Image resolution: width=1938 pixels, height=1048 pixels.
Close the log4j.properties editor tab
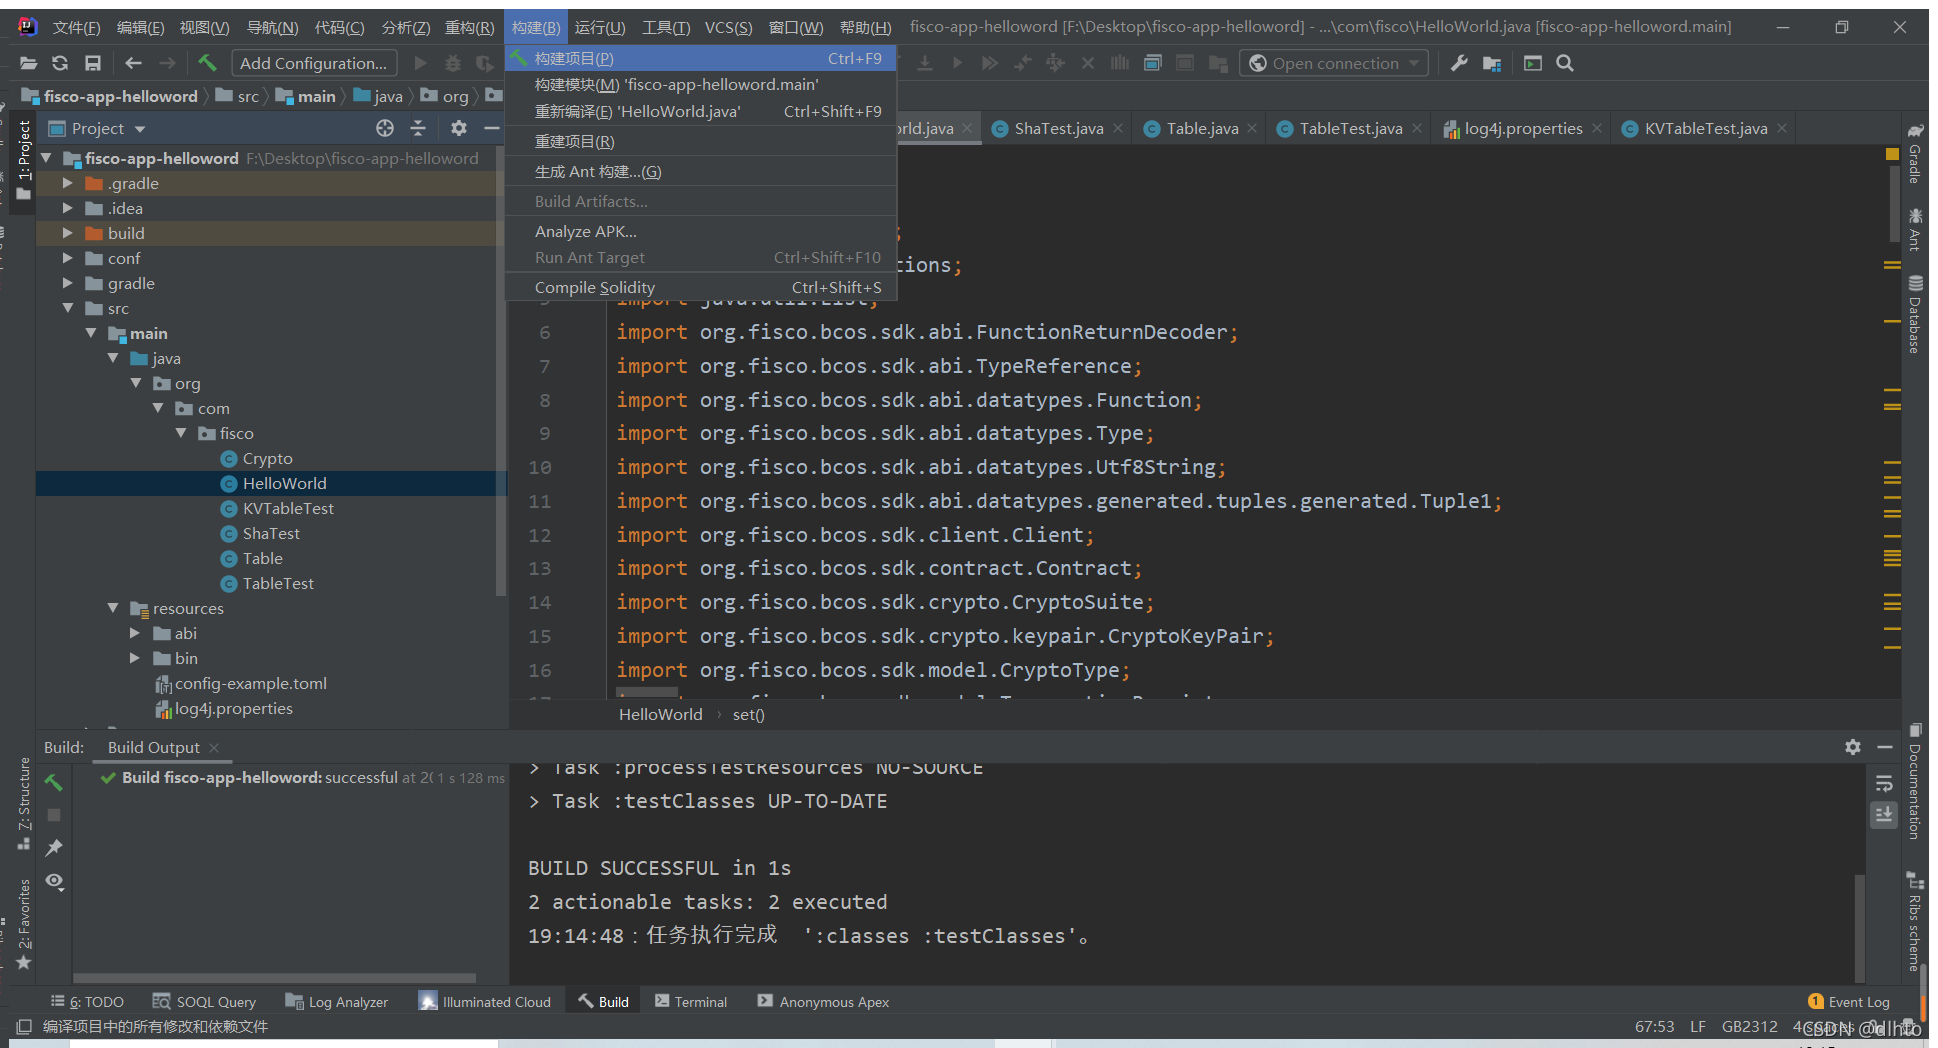pos(1597,128)
